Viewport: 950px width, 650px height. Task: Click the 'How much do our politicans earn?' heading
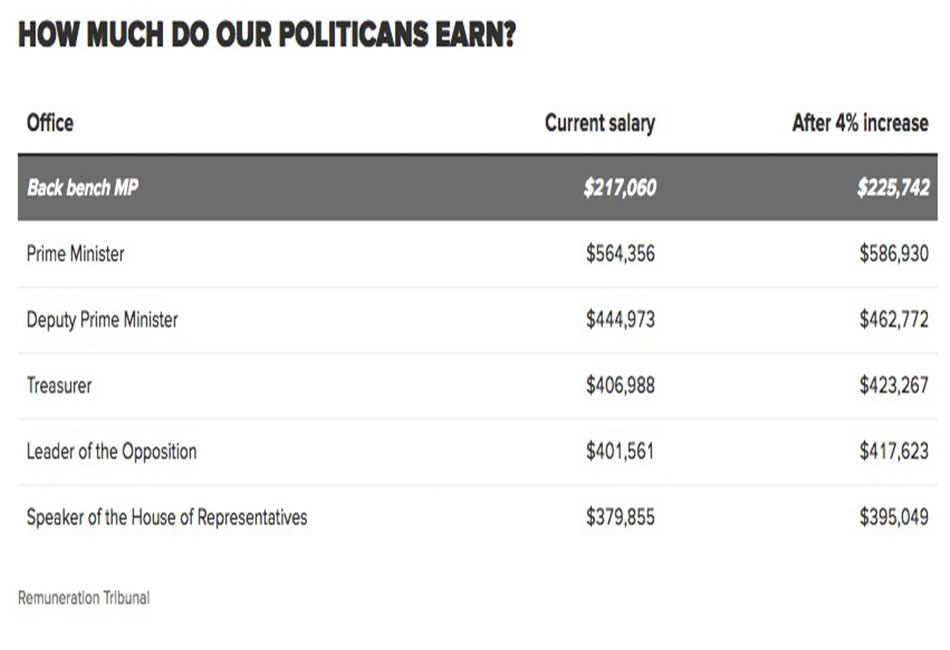coord(267,34)
